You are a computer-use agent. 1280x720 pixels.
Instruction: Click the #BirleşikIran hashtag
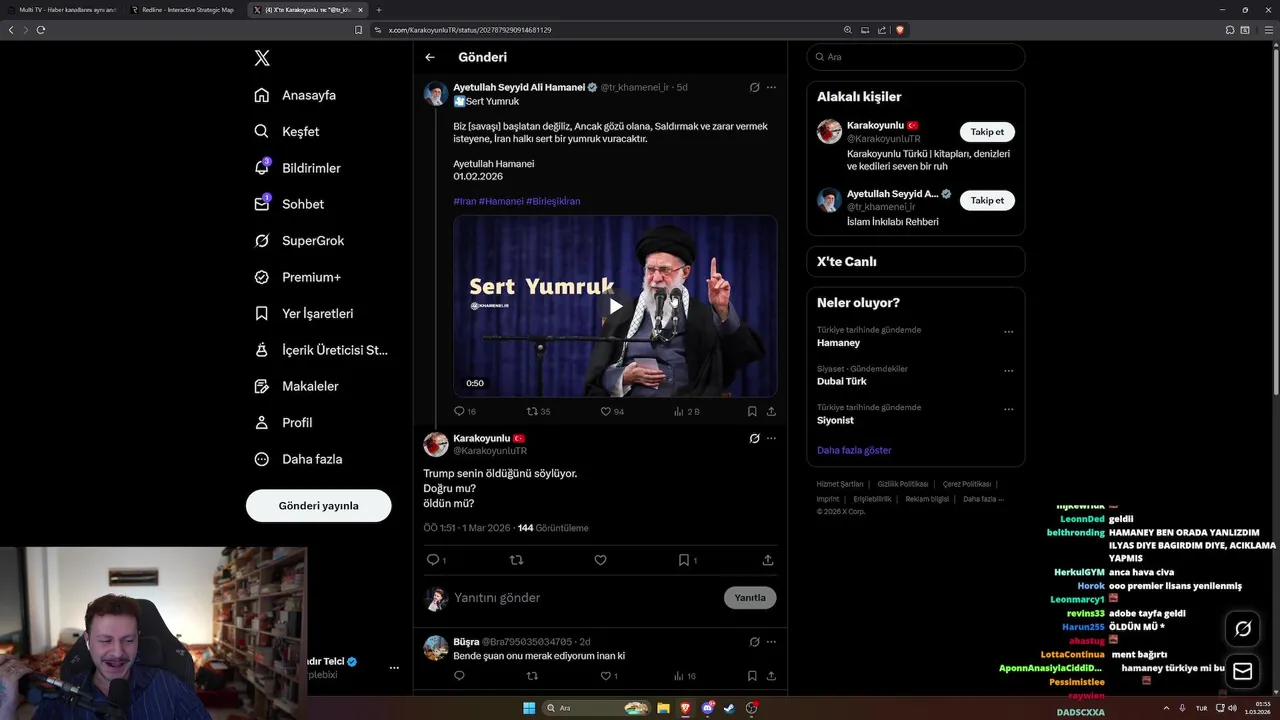[x=553, y=201]
